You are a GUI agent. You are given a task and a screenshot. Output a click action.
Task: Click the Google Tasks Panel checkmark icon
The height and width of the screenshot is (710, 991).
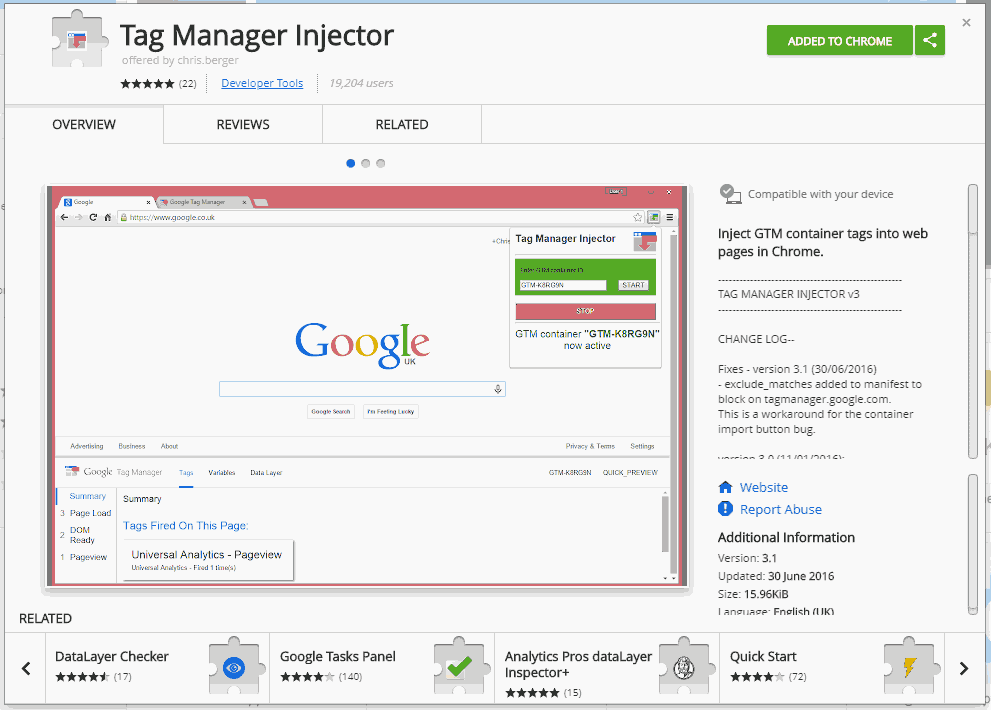click(x=459, y=668)
